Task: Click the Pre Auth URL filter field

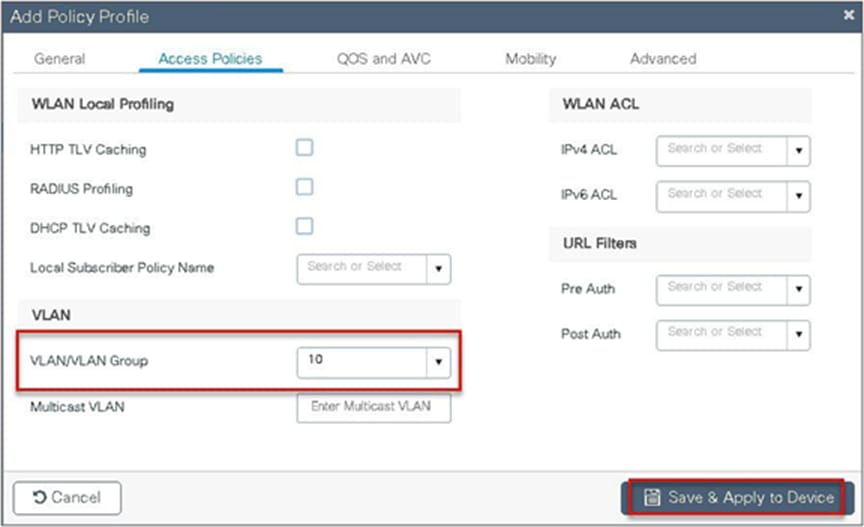Action: click(x=721, y=290)
